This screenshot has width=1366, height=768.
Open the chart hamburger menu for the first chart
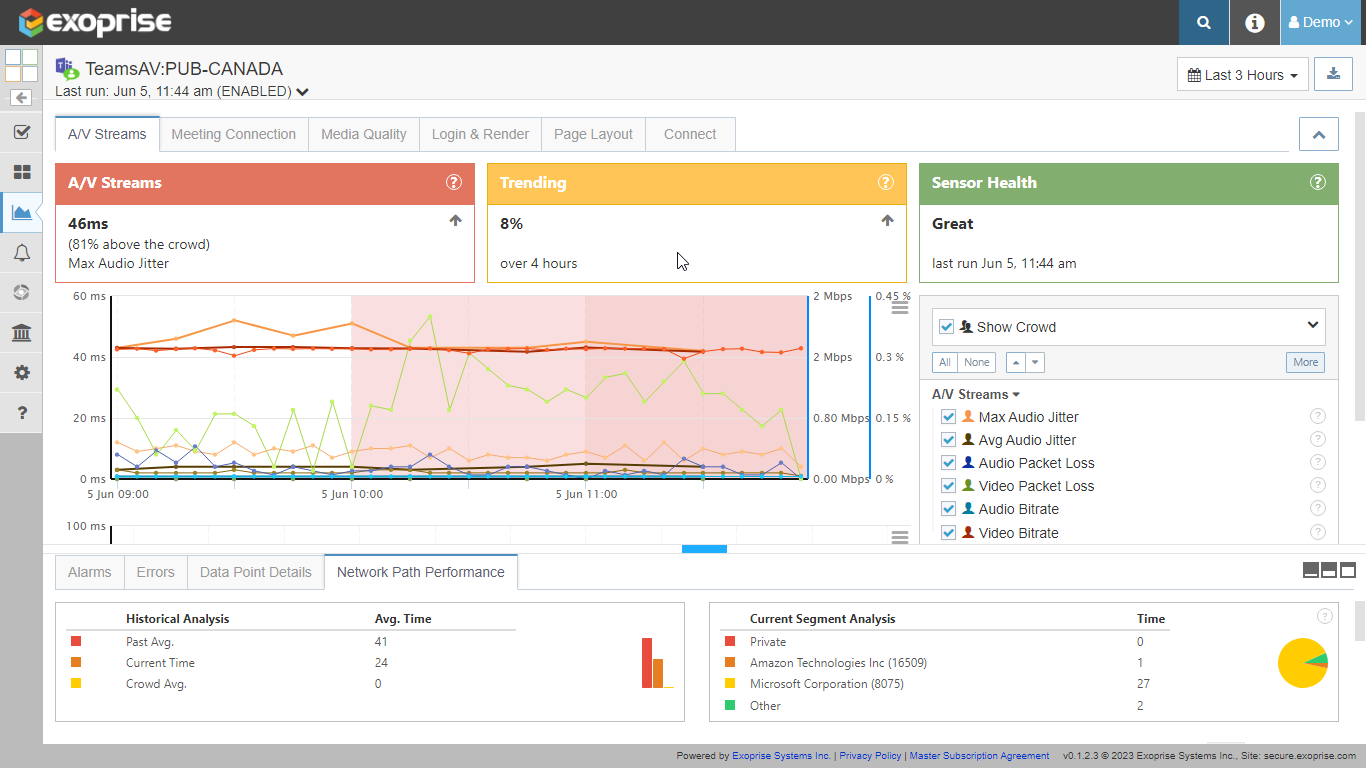[x=900, y=307]
